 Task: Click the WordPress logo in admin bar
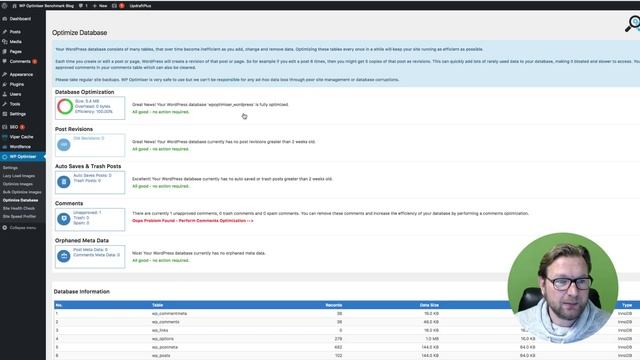[4, 6]
